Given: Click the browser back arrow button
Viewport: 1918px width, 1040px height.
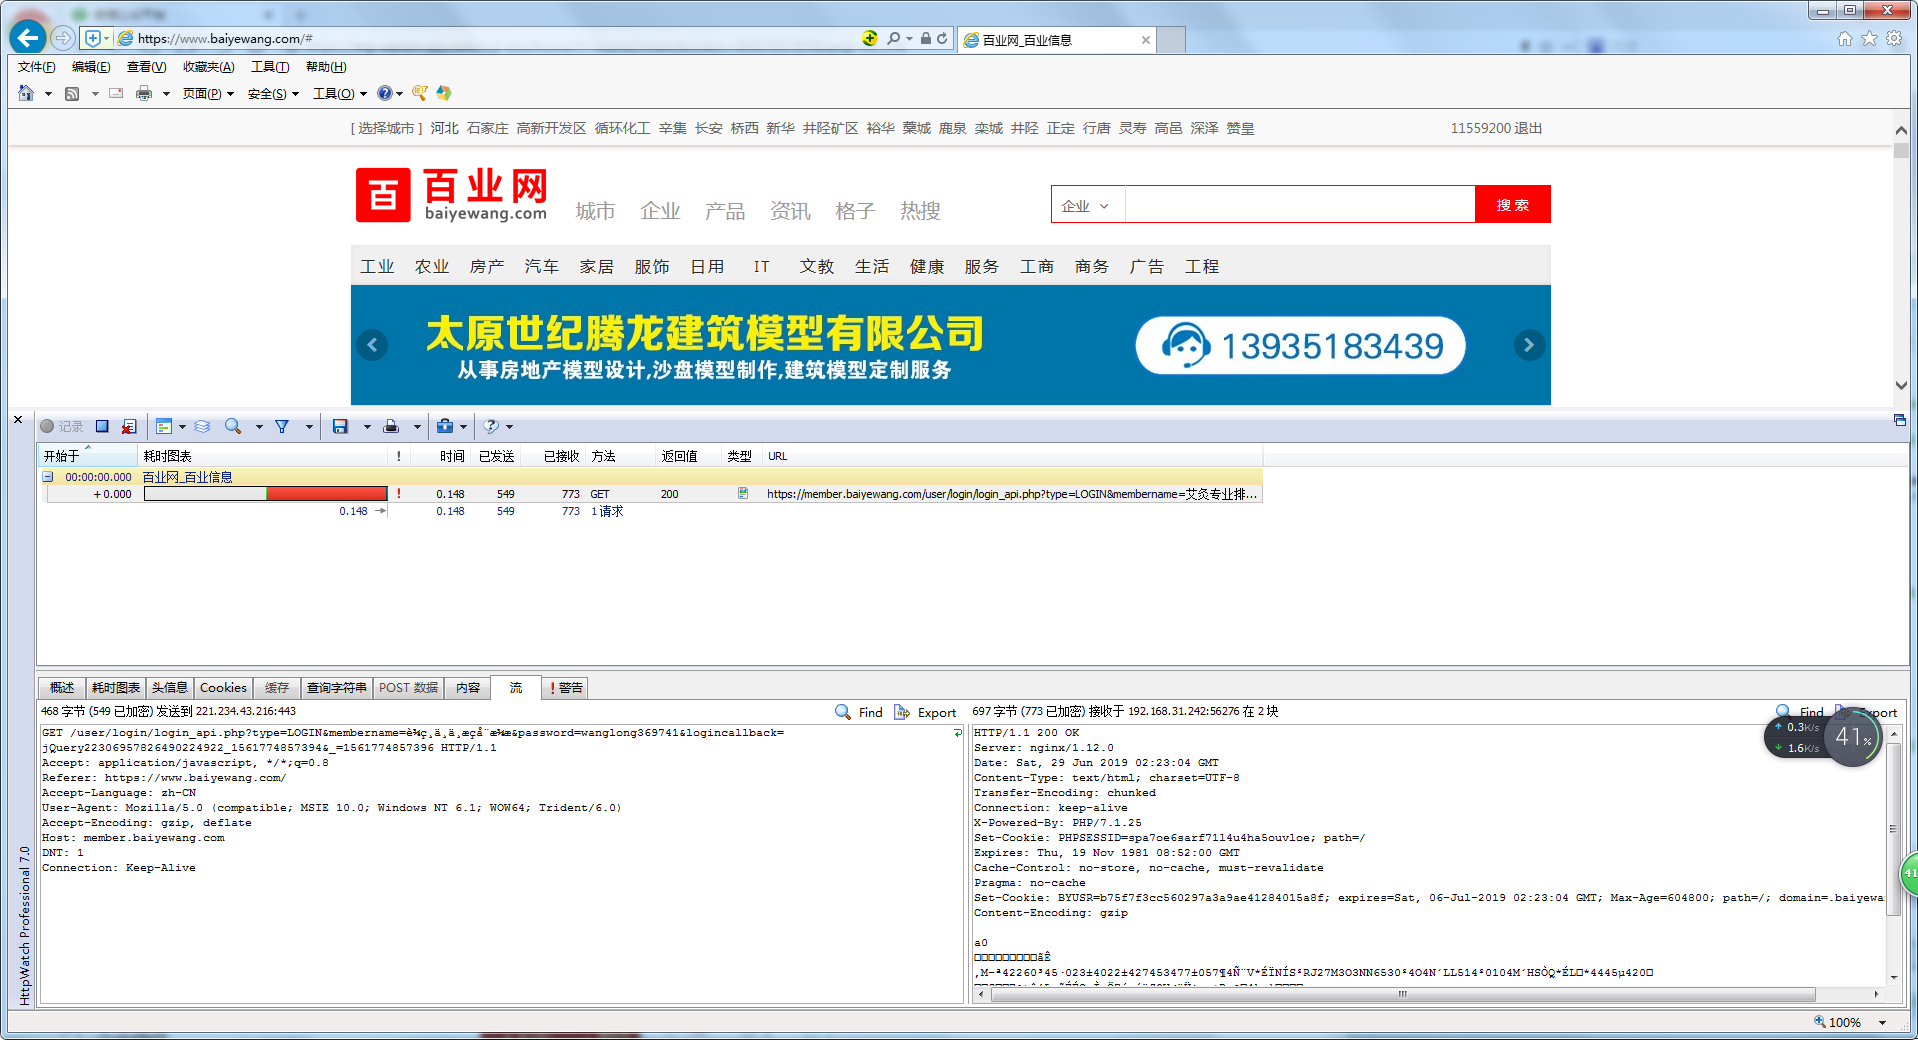Looking at the screenshot, I should [28, 38].
